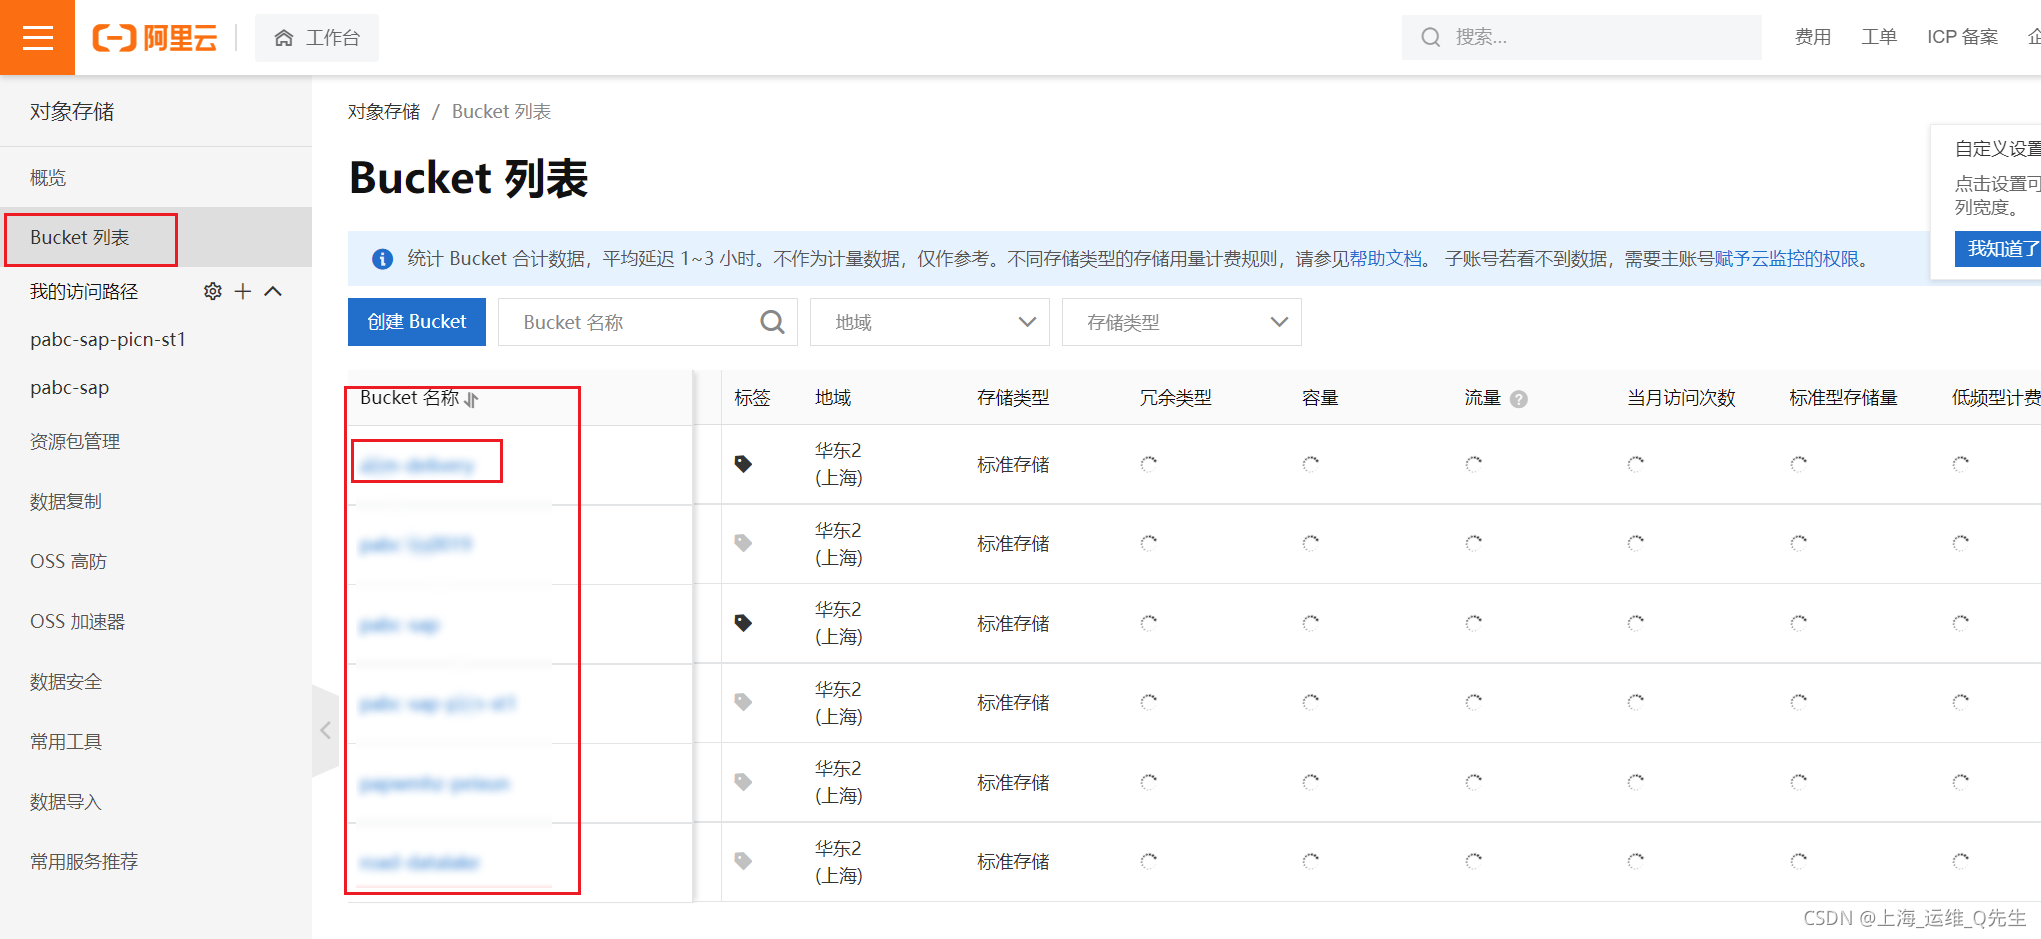Click the 当月访问次数 column header

click(x=1681, y=398)
